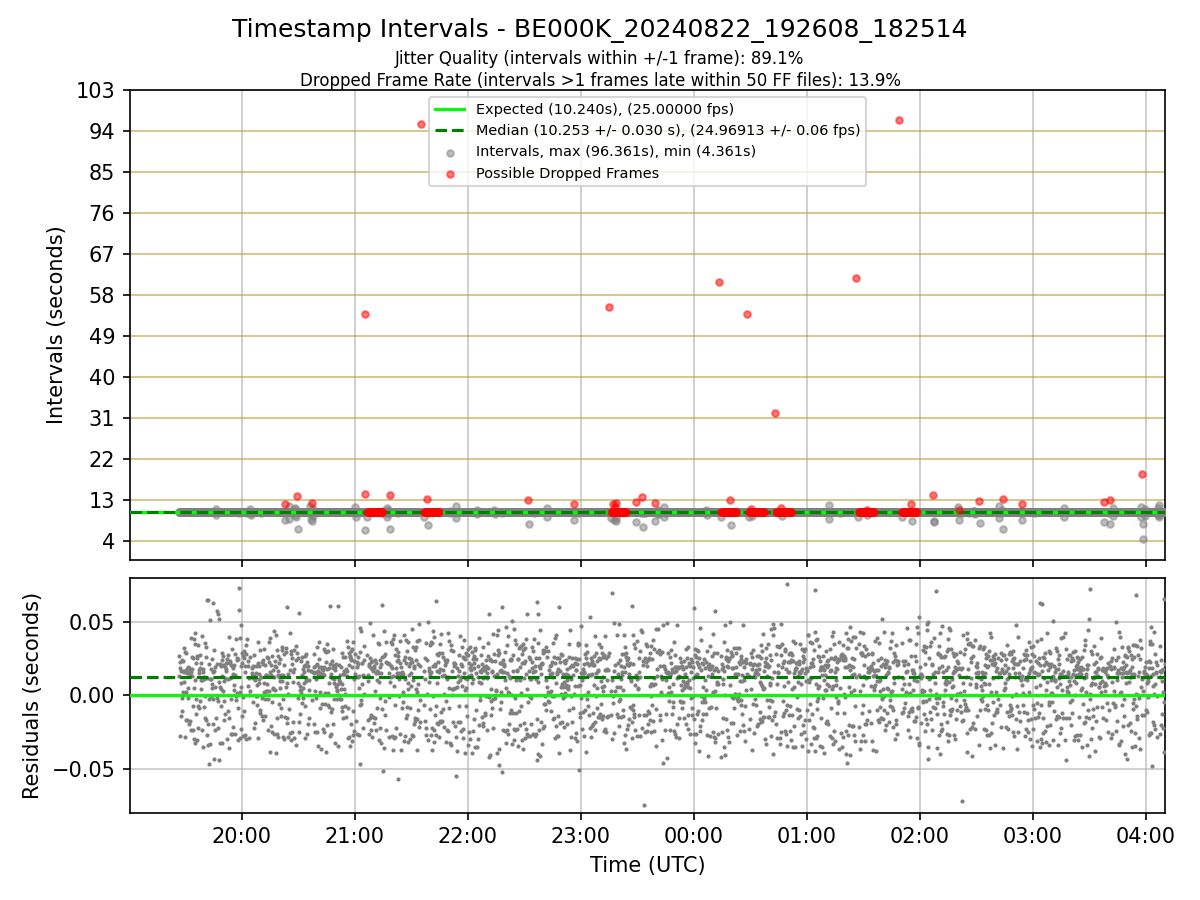This screenshot has height=900, width=1200.
Task: Click the gray interval point at 4 seconds near 04:00
Action: tap(1143, 539)
